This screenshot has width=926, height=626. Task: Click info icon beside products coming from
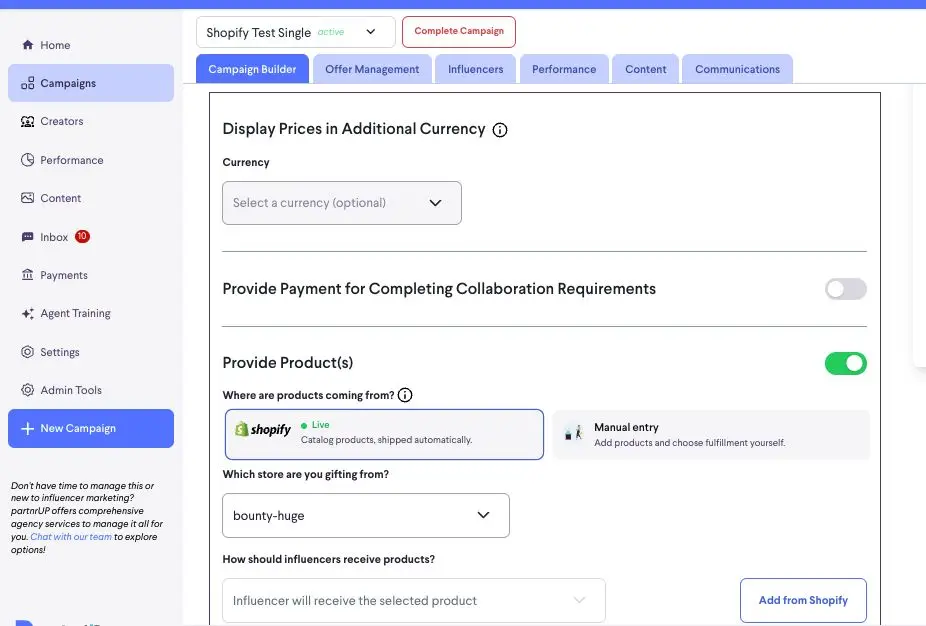click(x=405, y=395)
